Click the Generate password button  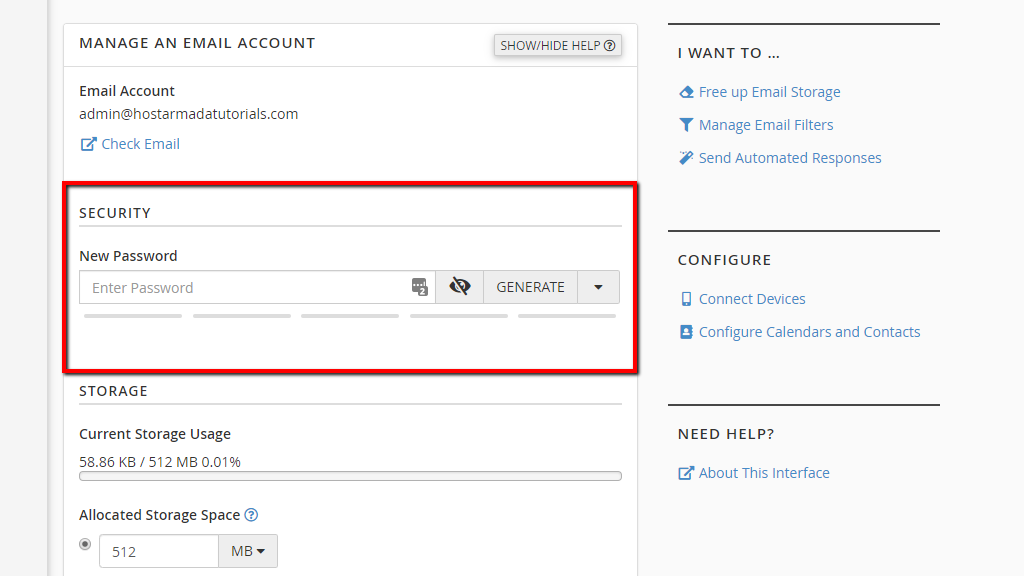(530, 286)
